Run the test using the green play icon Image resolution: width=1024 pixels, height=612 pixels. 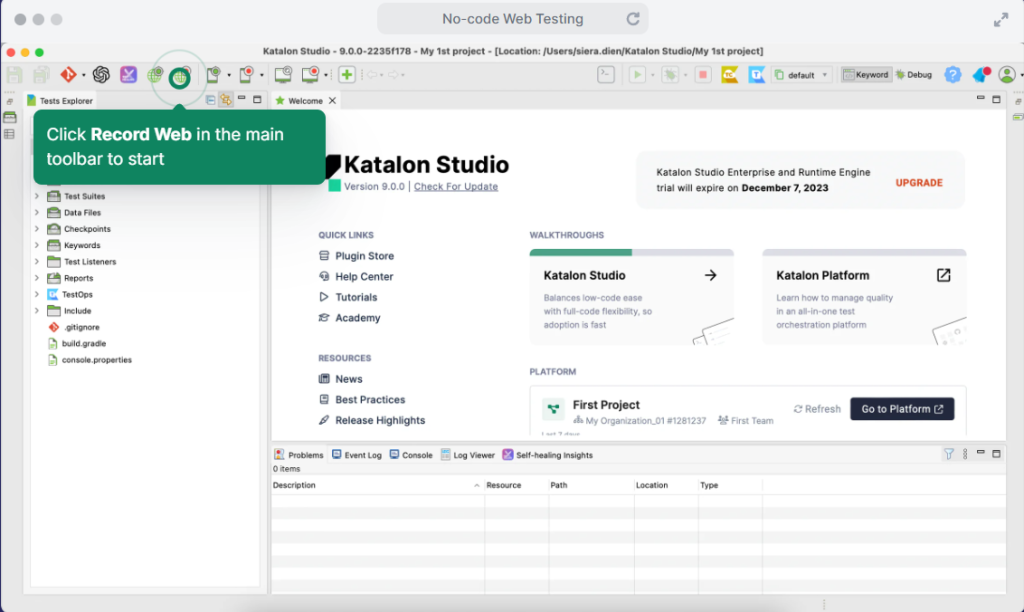point(637,74)
